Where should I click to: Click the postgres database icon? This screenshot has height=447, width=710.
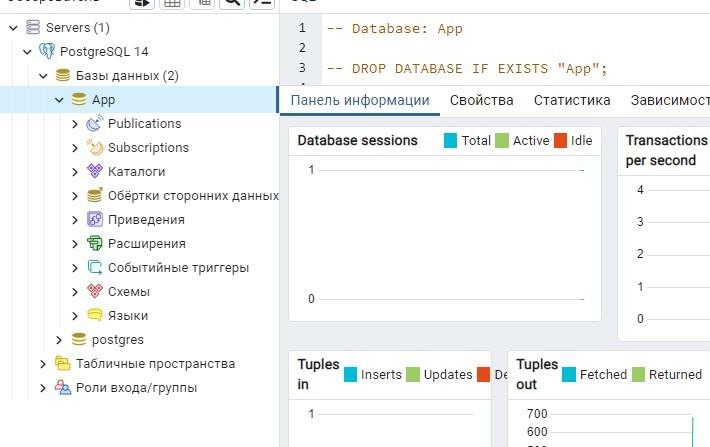coord(79,339)
